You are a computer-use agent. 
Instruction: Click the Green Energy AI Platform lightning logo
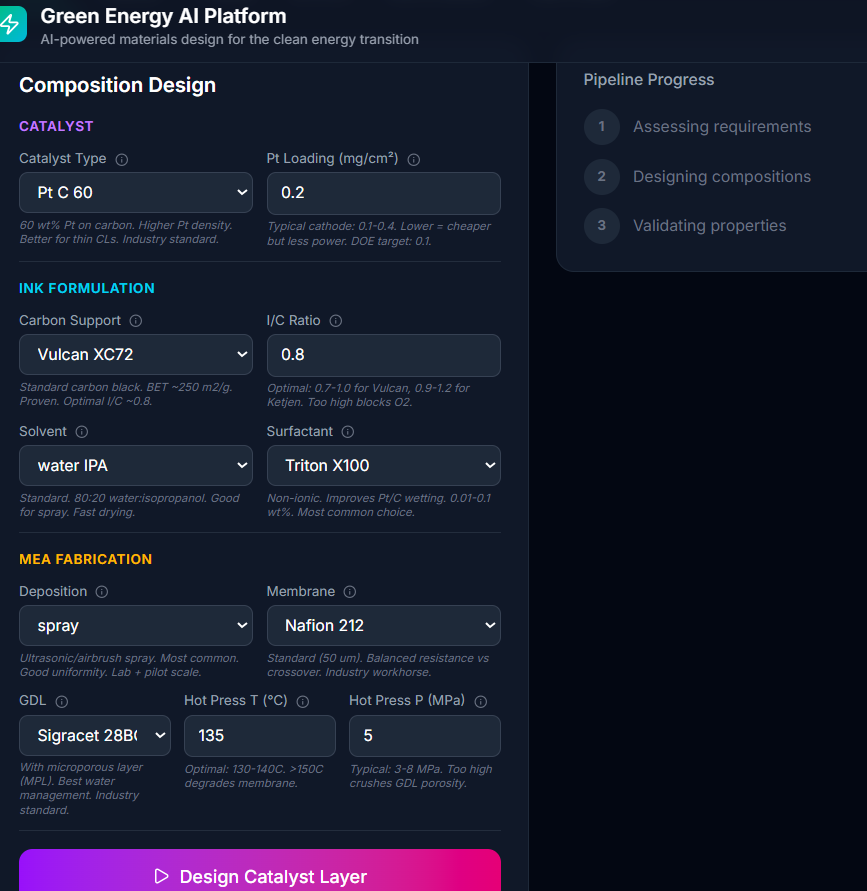[11, 24]
